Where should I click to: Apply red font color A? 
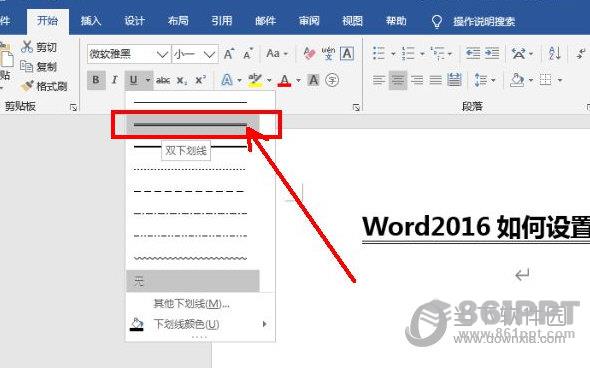[285, 80]
